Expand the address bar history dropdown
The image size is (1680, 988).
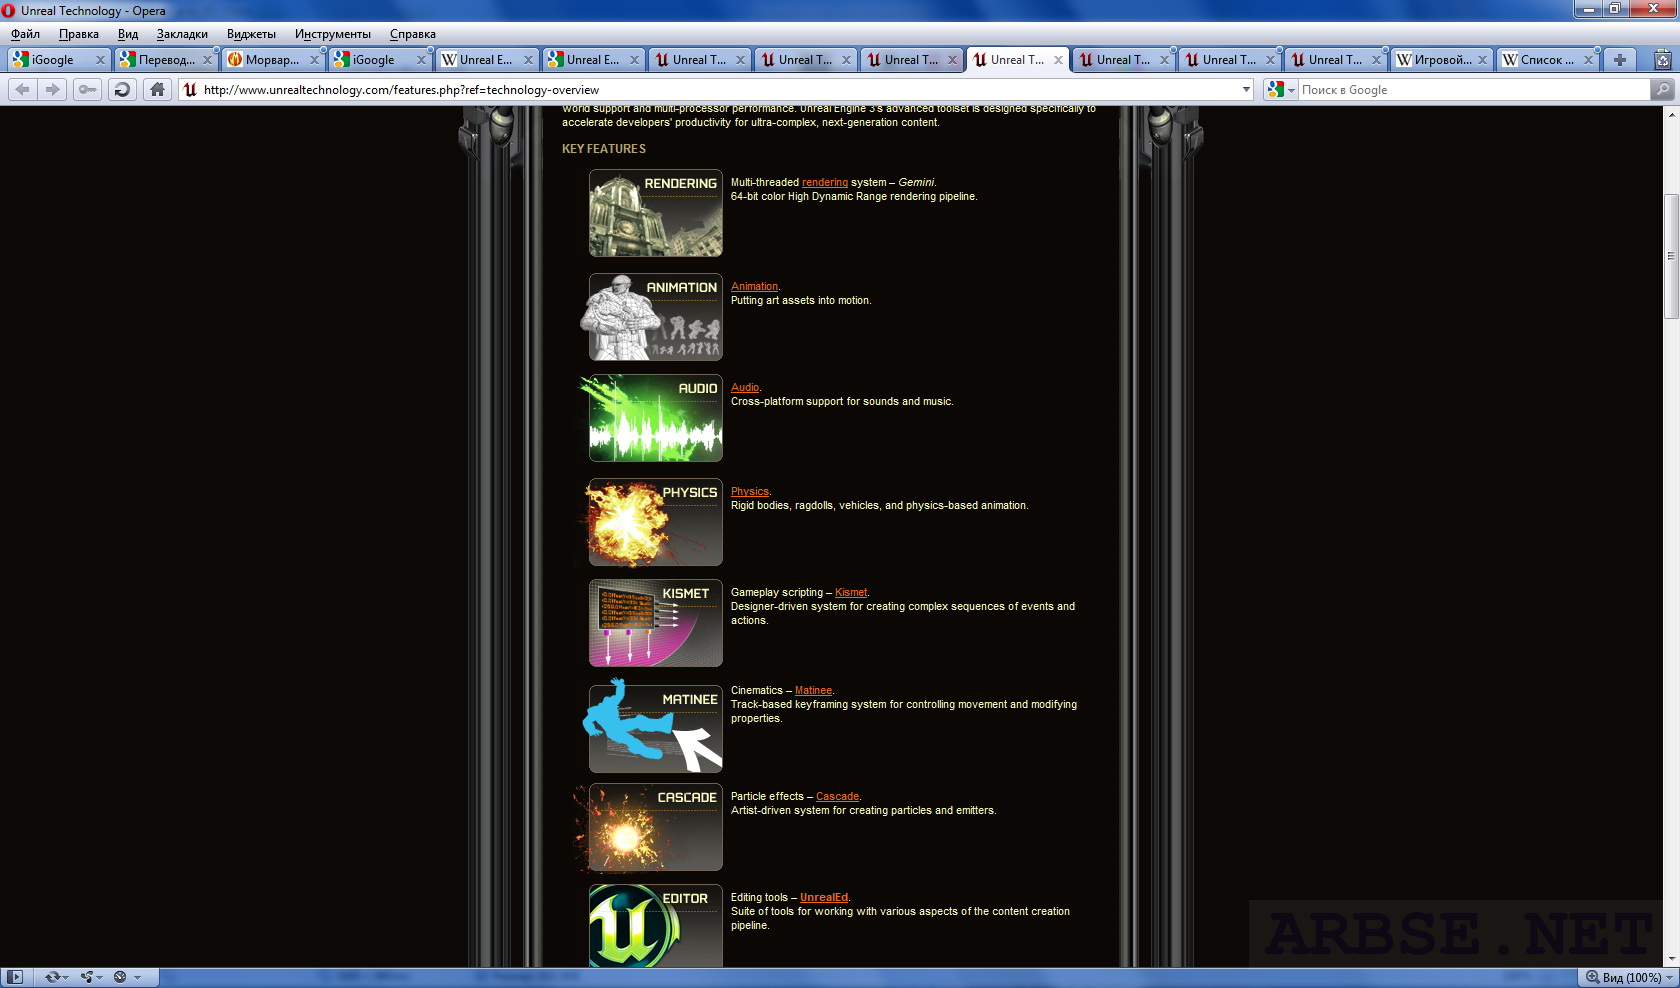coord(1246,89)
